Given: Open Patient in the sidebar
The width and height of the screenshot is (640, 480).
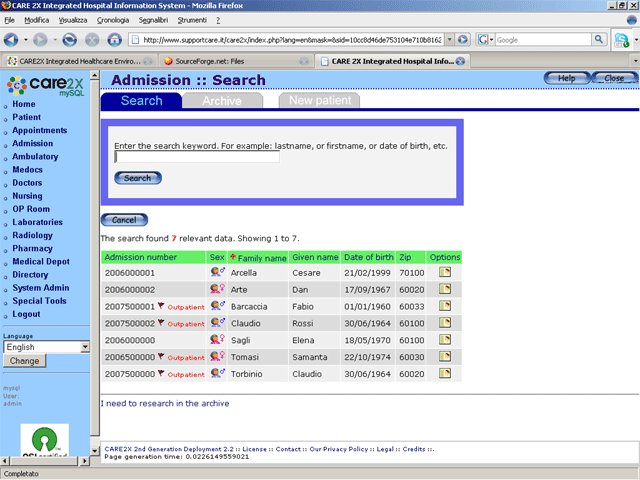Looking at the screenshot, I should point(27,117).
